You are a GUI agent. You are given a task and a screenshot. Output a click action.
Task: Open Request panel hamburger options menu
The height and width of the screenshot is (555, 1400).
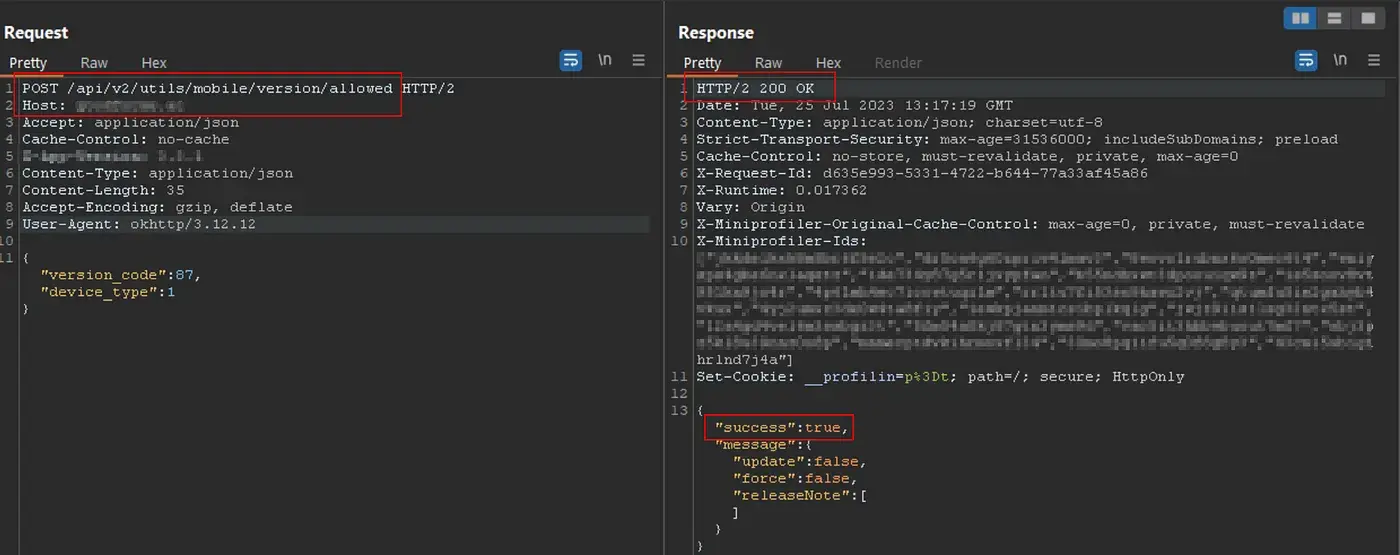[x=639, y=61]
